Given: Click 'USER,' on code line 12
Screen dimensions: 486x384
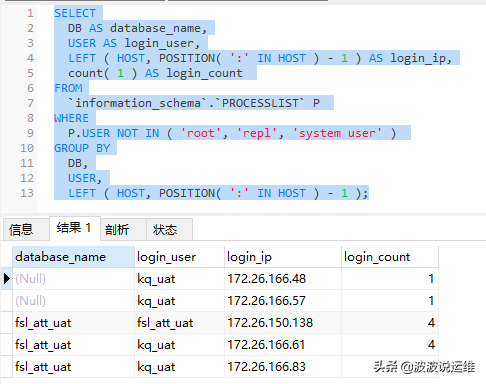Looking at the screenshot, I should point(85,178).
